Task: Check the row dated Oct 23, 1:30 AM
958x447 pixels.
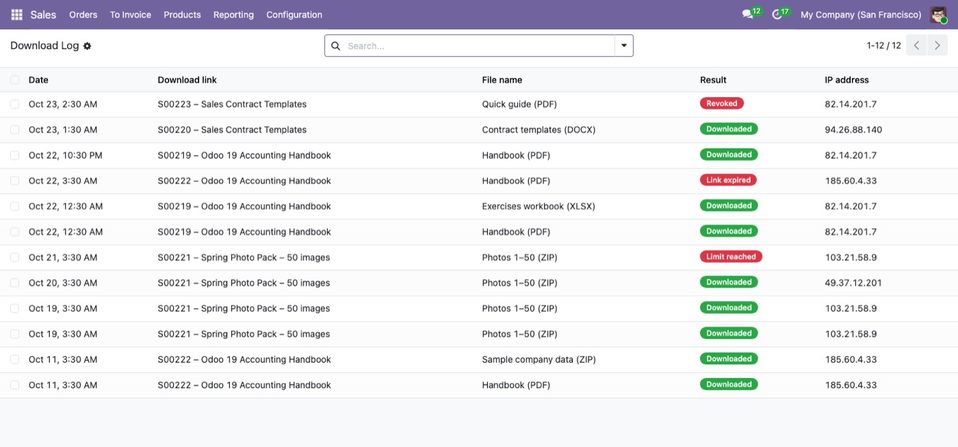Action: pos(15,130)
